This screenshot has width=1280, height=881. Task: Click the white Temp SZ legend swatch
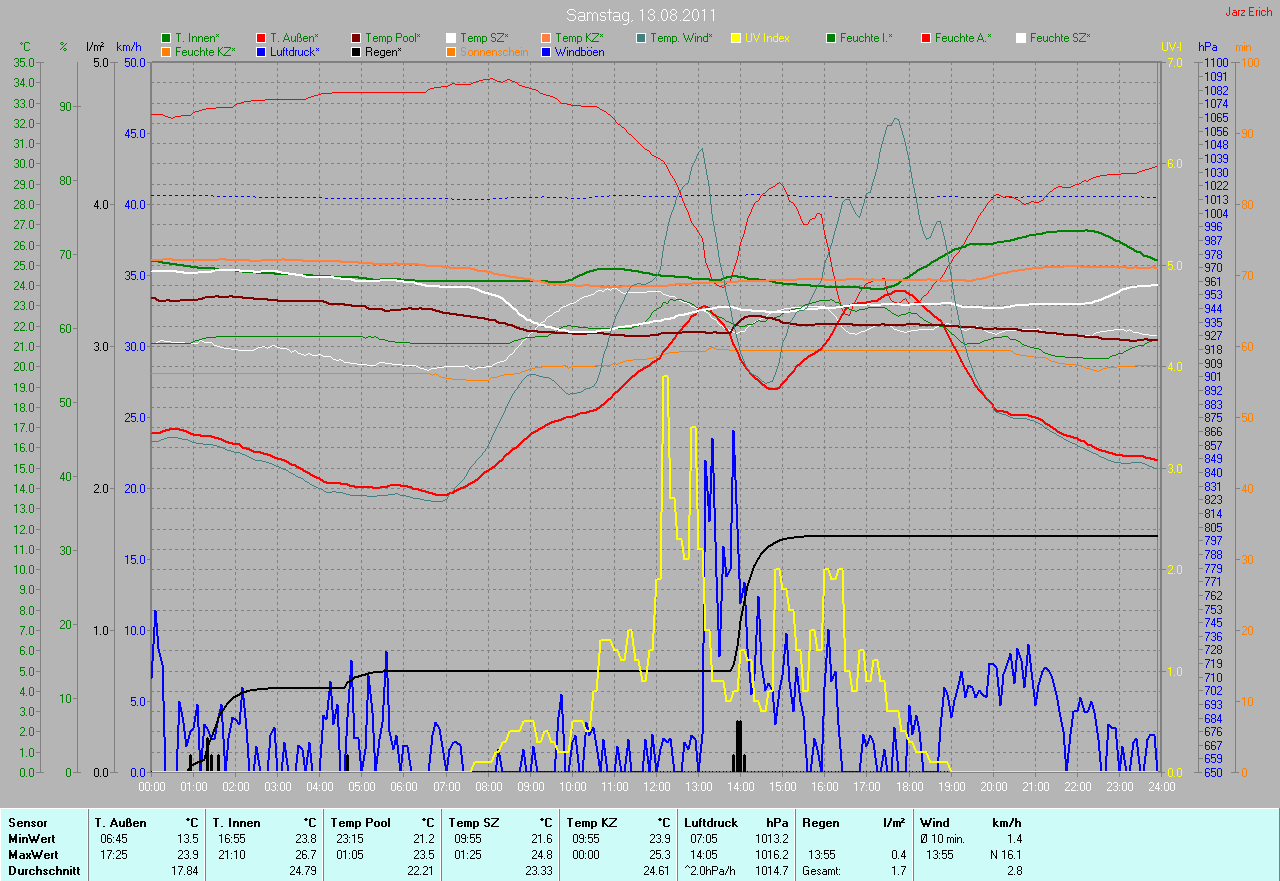tap(451, 38)
